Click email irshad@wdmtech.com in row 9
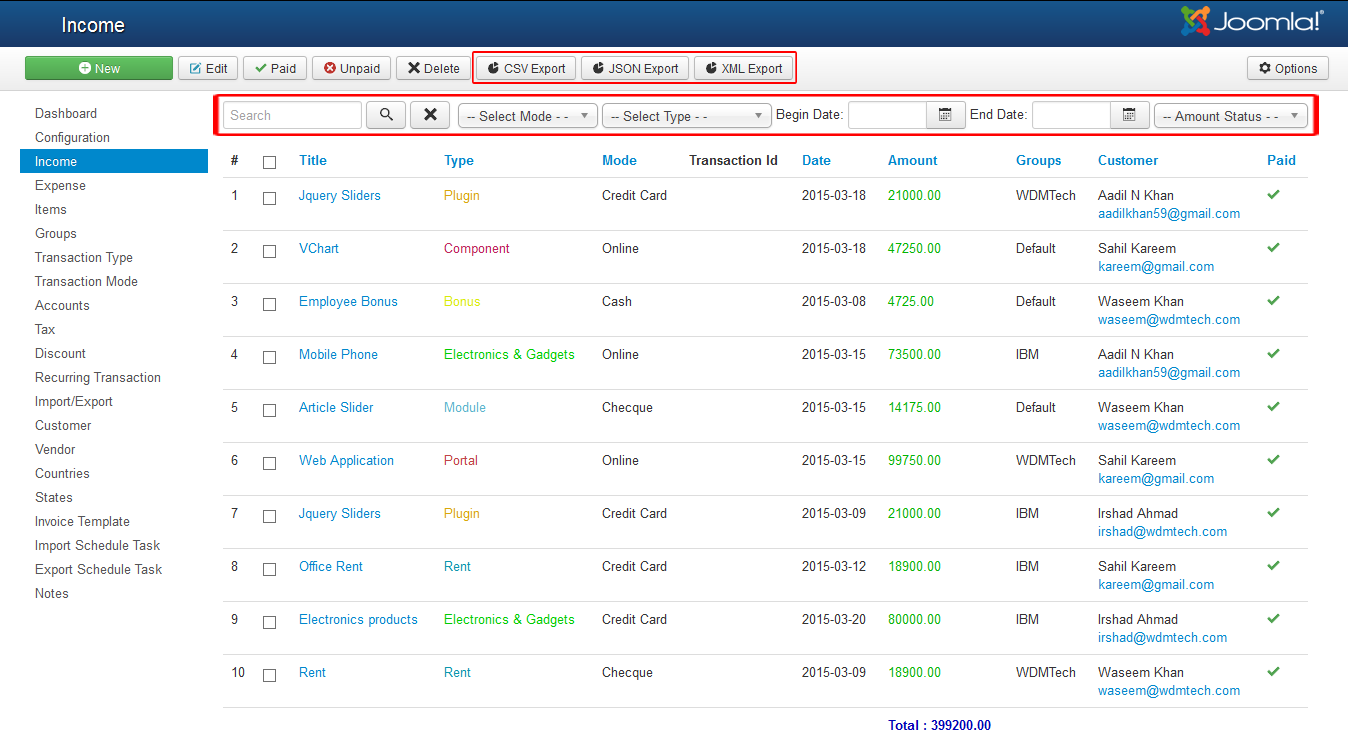Viewport: 1348px width, 740px height. [x=1162, y=637]
